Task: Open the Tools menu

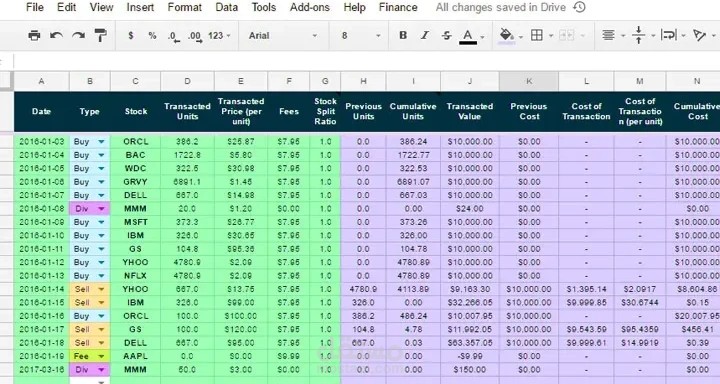Action: pos(264,7)
